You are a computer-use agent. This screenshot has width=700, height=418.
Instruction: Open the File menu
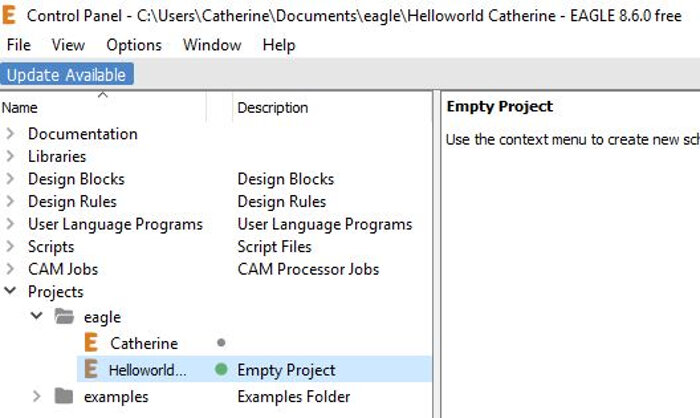[x=19, y=45]
